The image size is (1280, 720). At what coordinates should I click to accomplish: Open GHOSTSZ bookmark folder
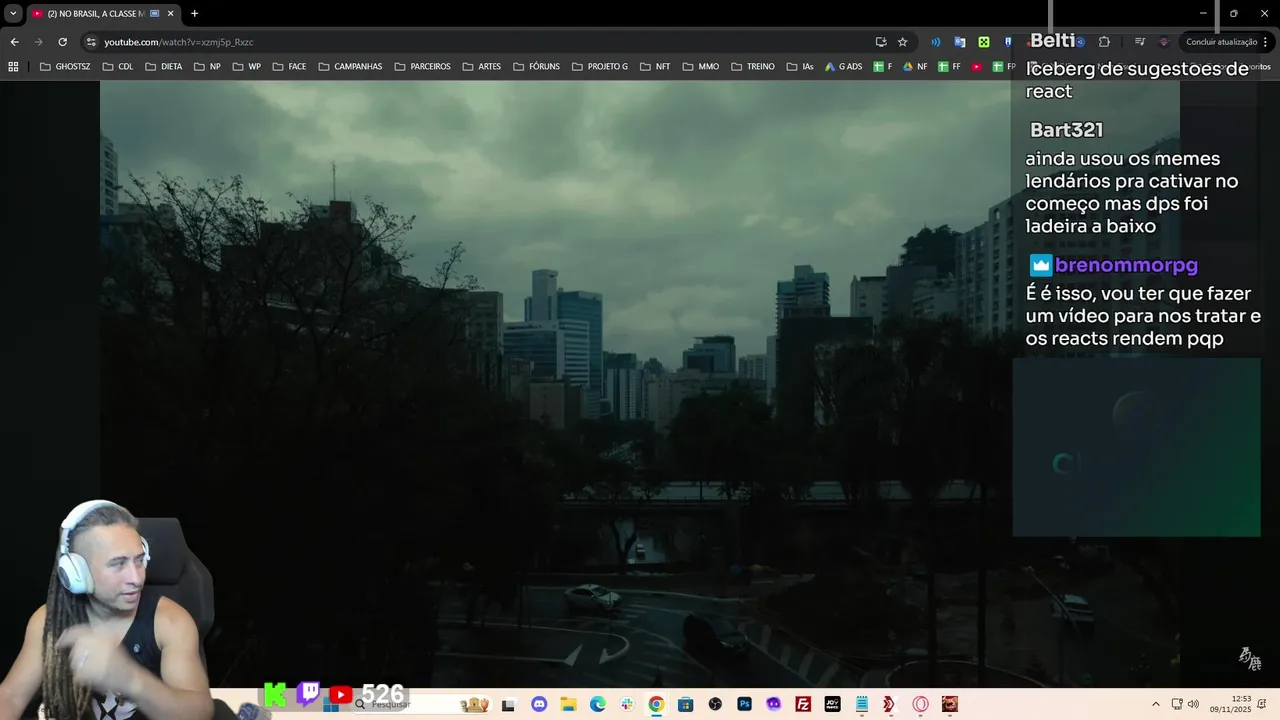(x=65, y=67)
